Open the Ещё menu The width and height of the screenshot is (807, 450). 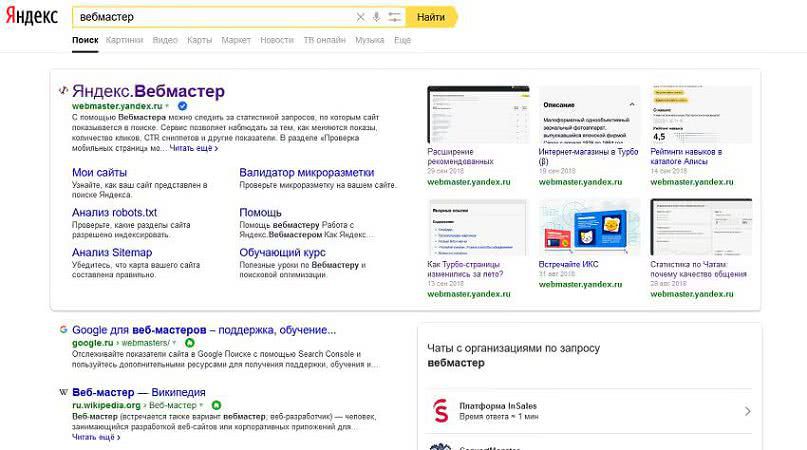(402, 40)
